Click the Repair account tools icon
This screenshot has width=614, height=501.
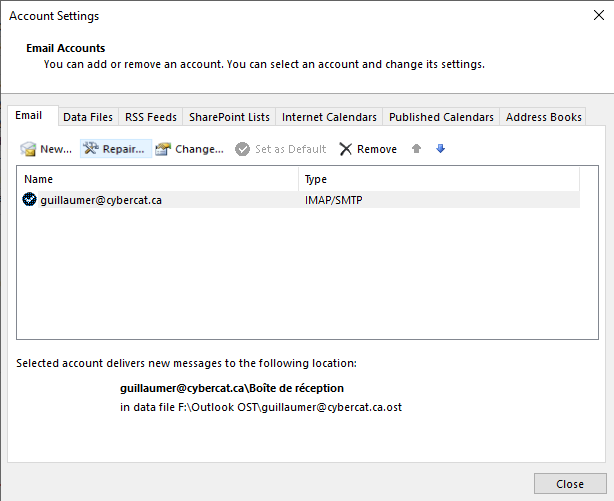pos(91,149)
